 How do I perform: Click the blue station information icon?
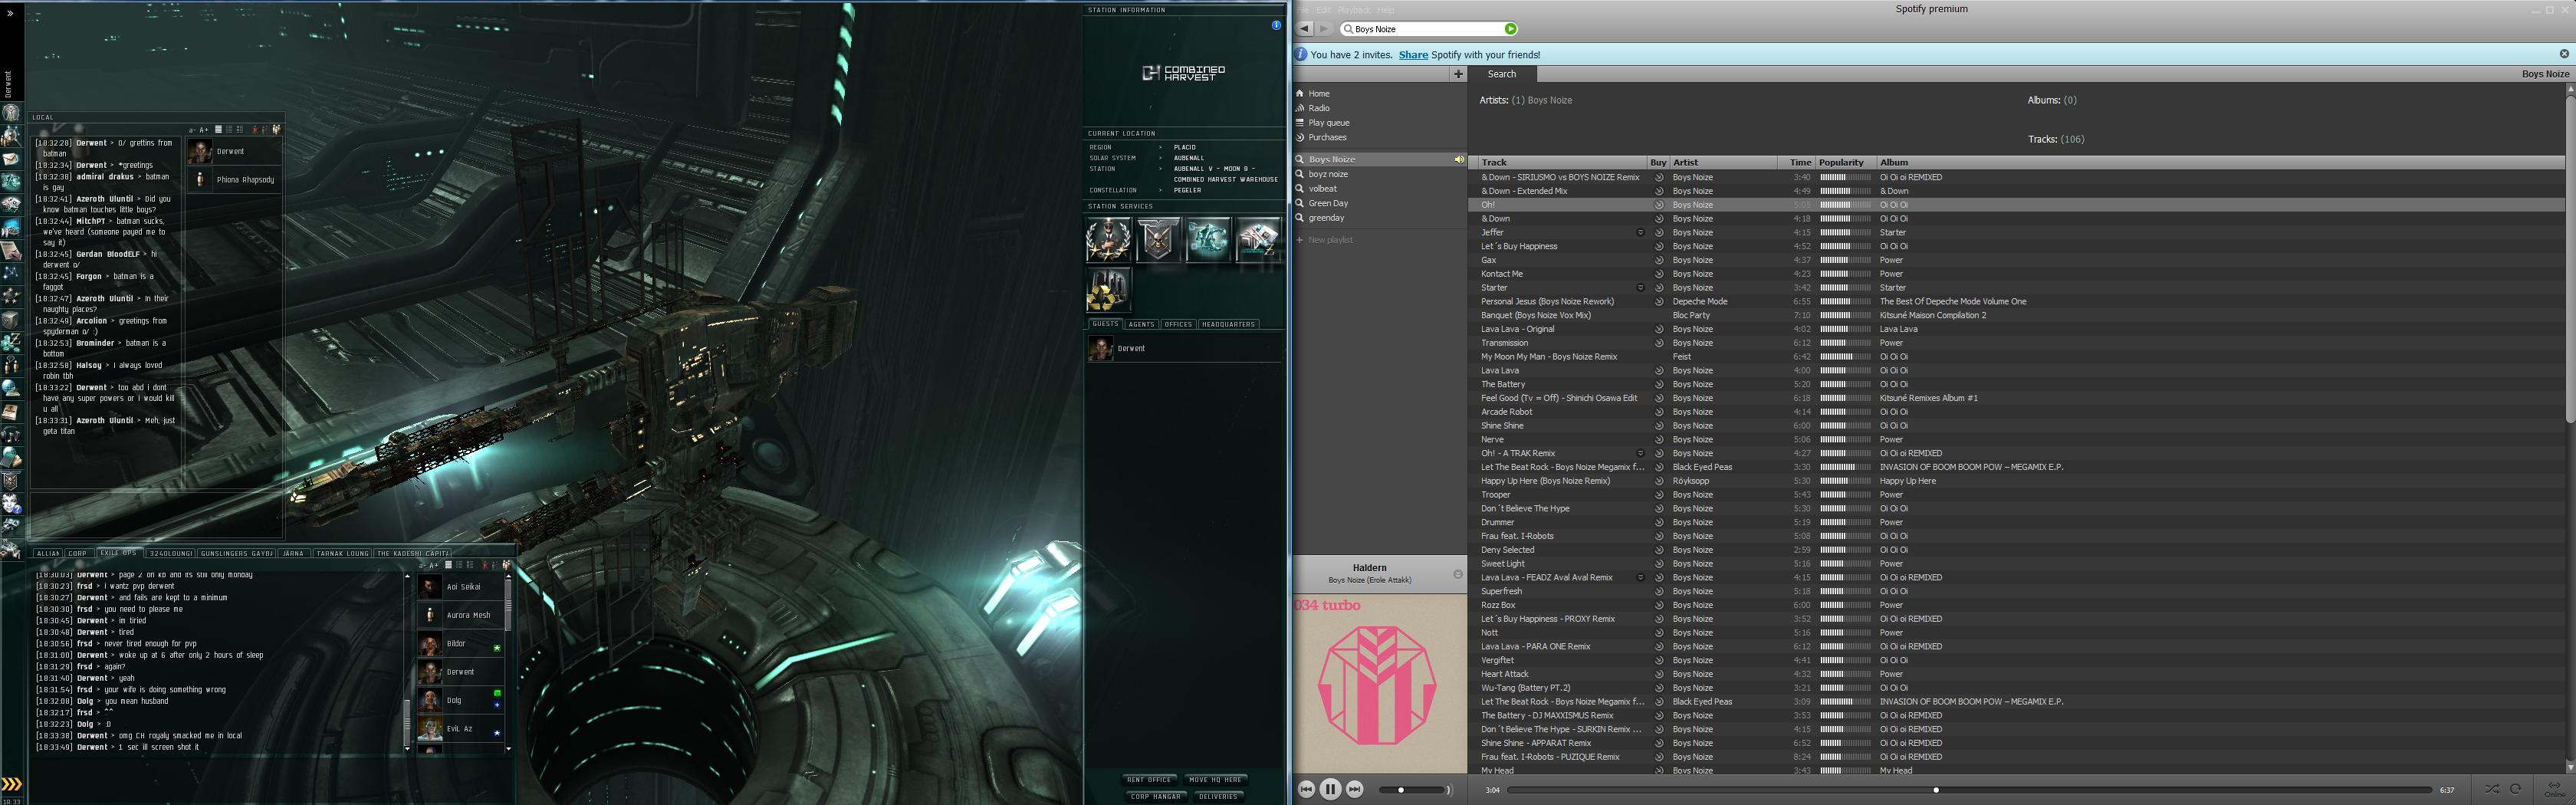click(1276, 25)
